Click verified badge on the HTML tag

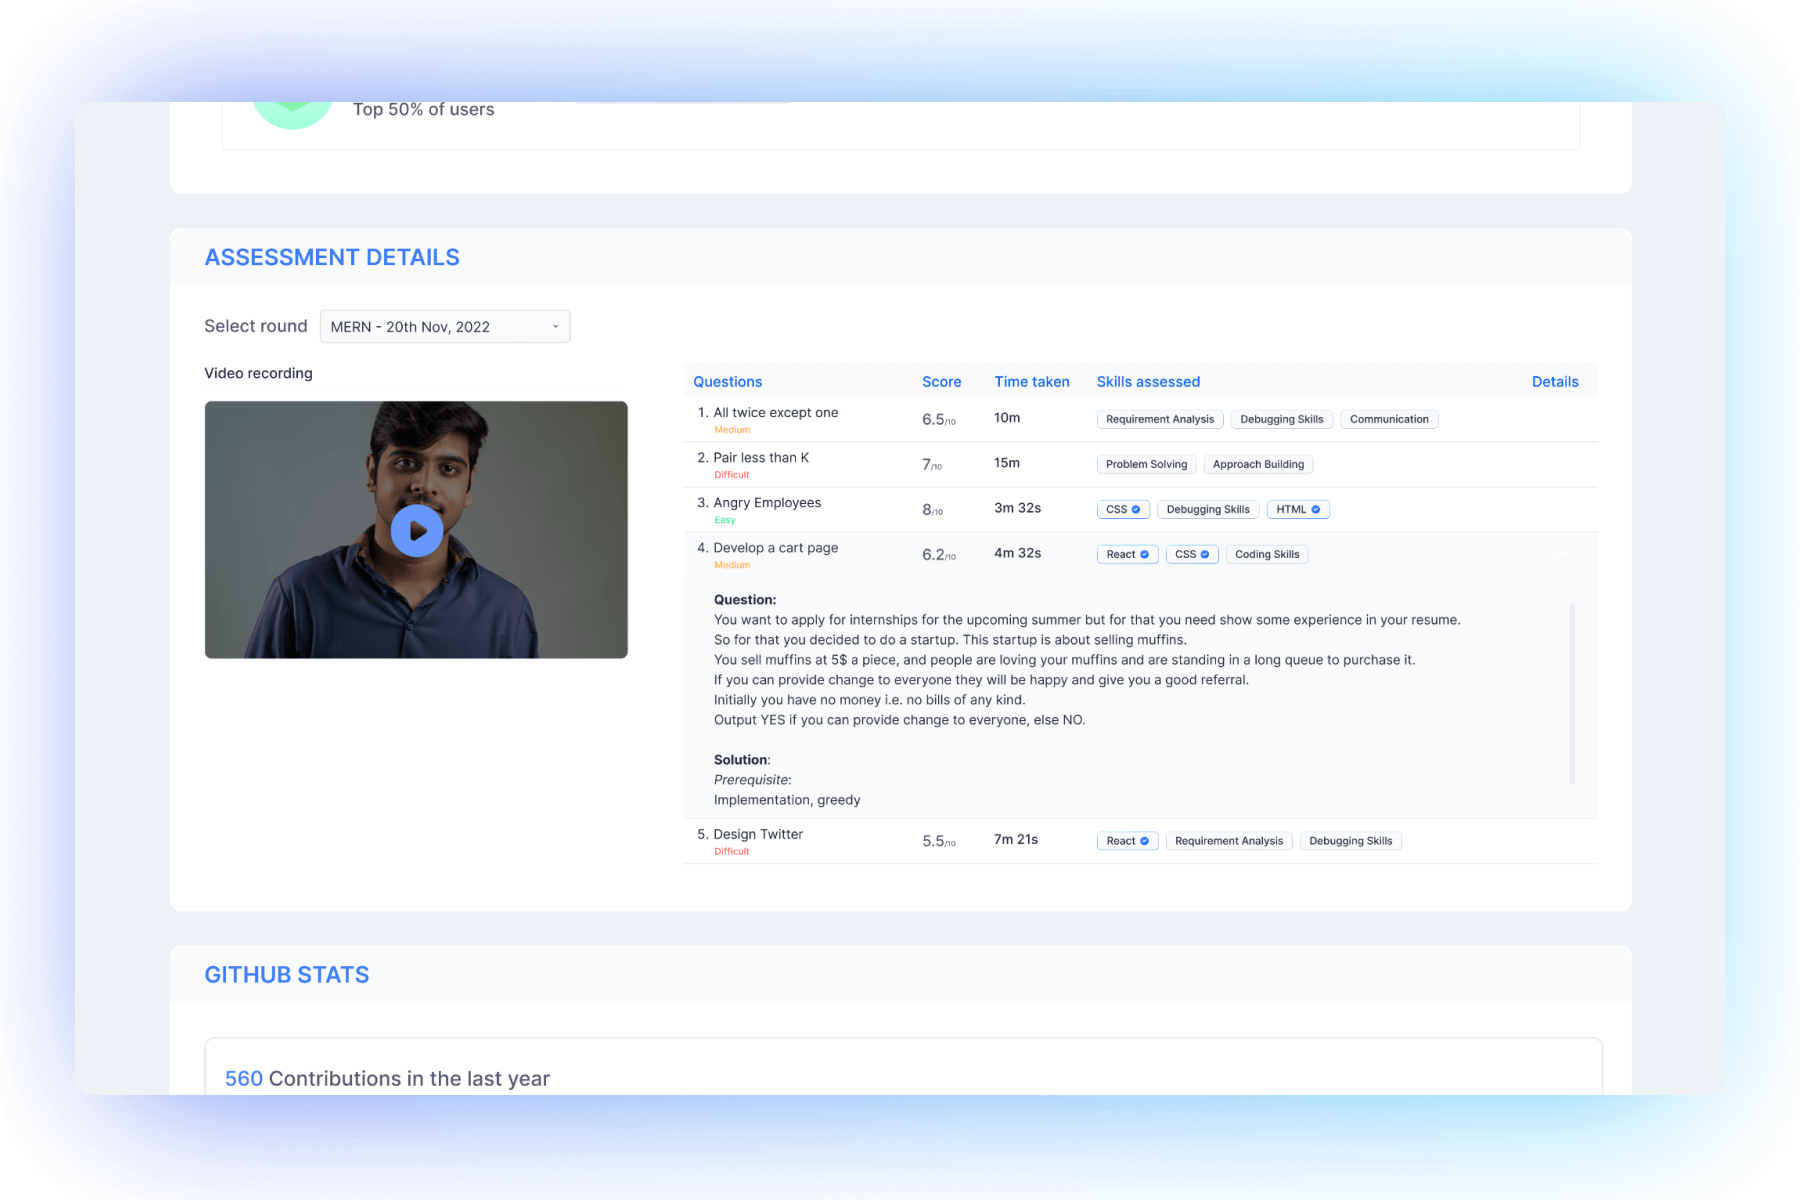pos(1316,510)
